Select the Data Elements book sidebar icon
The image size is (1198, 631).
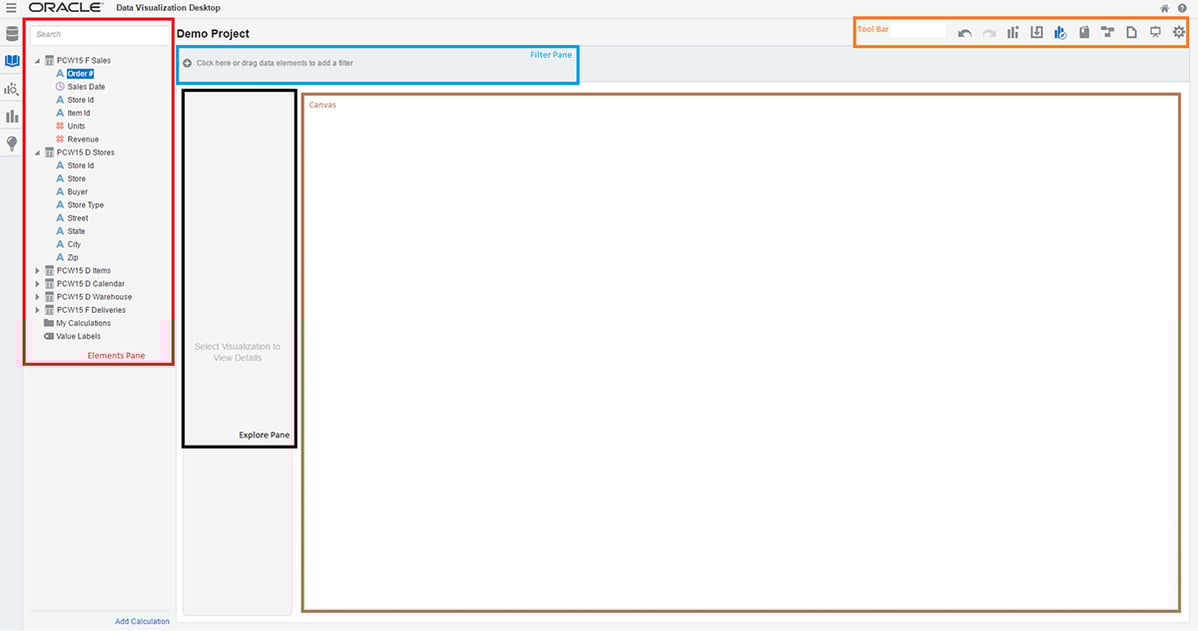[x=11, y=61]
